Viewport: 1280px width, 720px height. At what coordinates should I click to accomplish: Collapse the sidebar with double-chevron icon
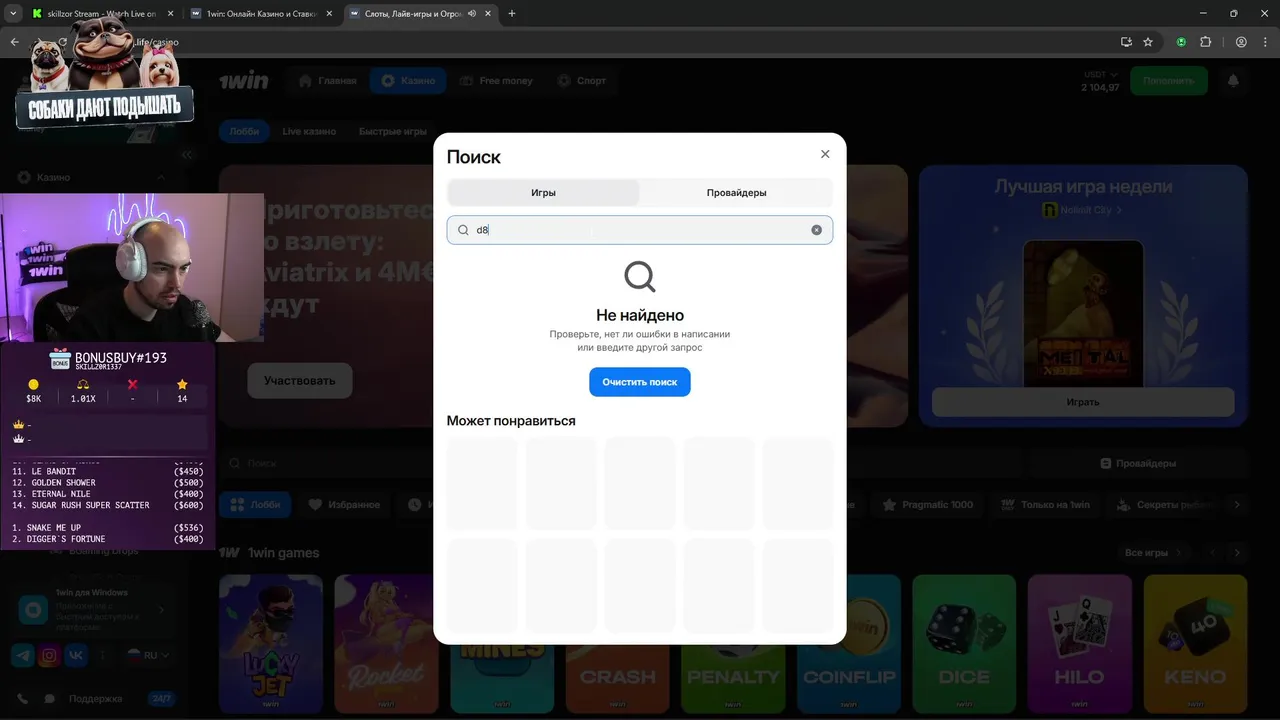pos(187,155)
